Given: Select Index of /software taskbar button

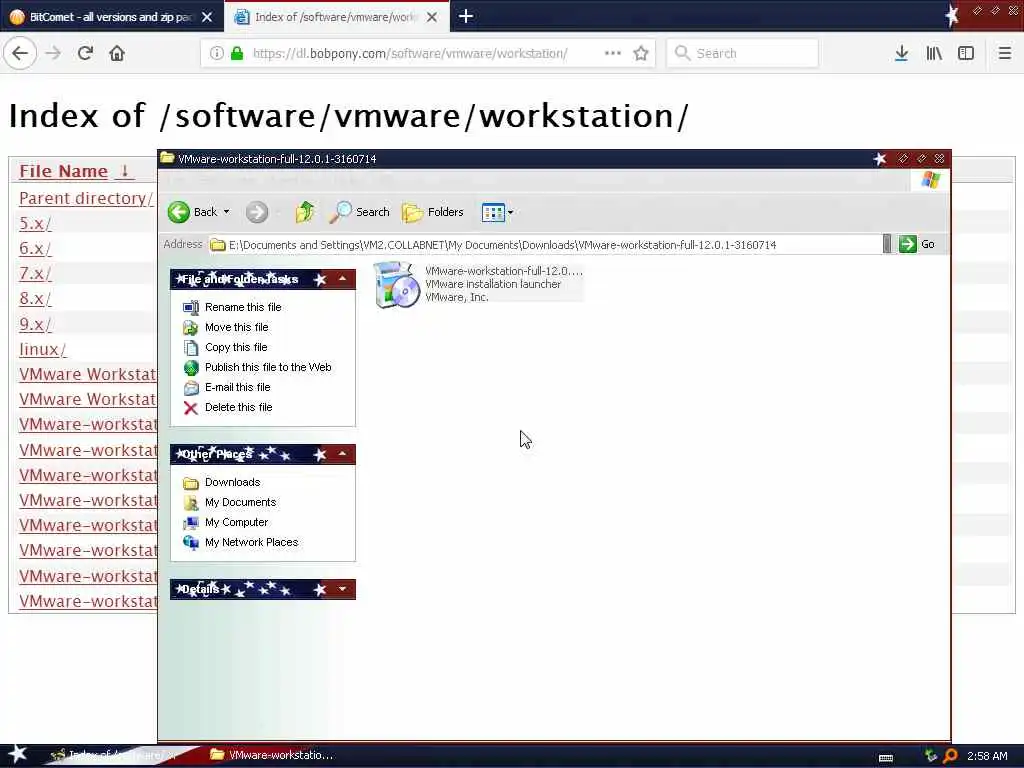Looking at the screenshot, I should (x=114, y=755).
